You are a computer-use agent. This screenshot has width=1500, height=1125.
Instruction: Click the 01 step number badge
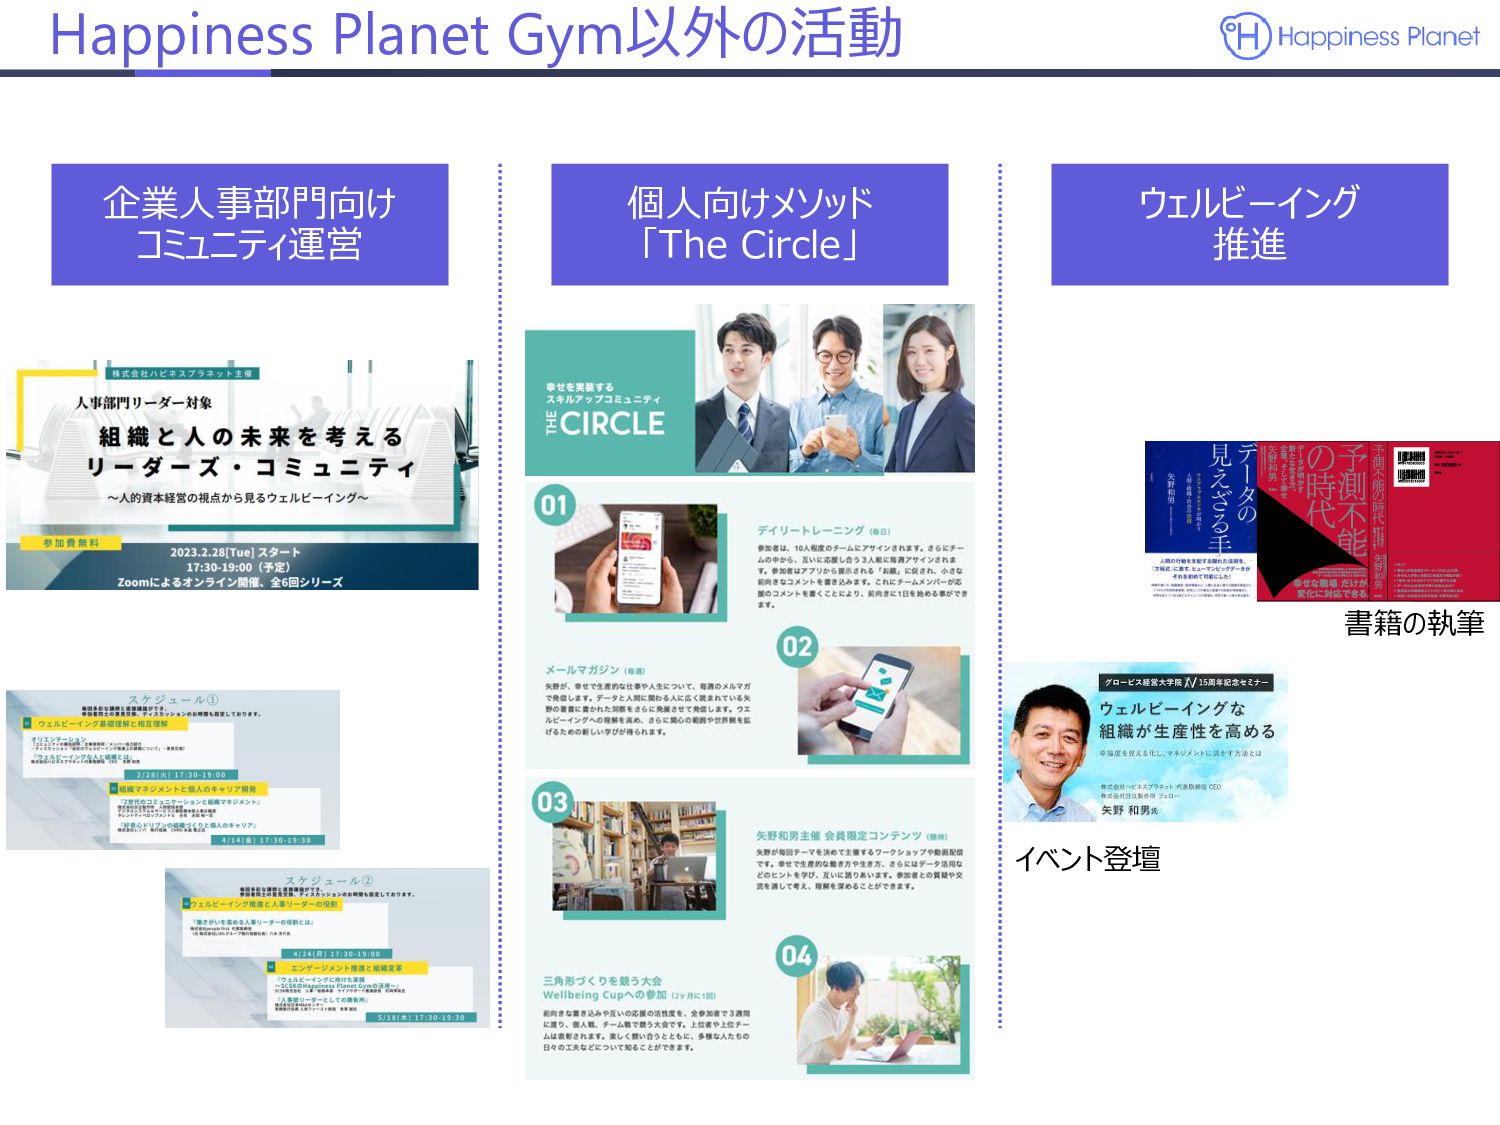[x=555, y=505]
